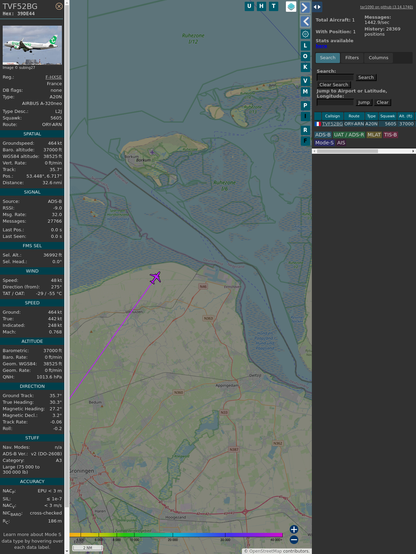Image resolution: width=416 pixels, height=554 pixels.
Task: Click the zoom in plus button
Action: pos(294,529)
